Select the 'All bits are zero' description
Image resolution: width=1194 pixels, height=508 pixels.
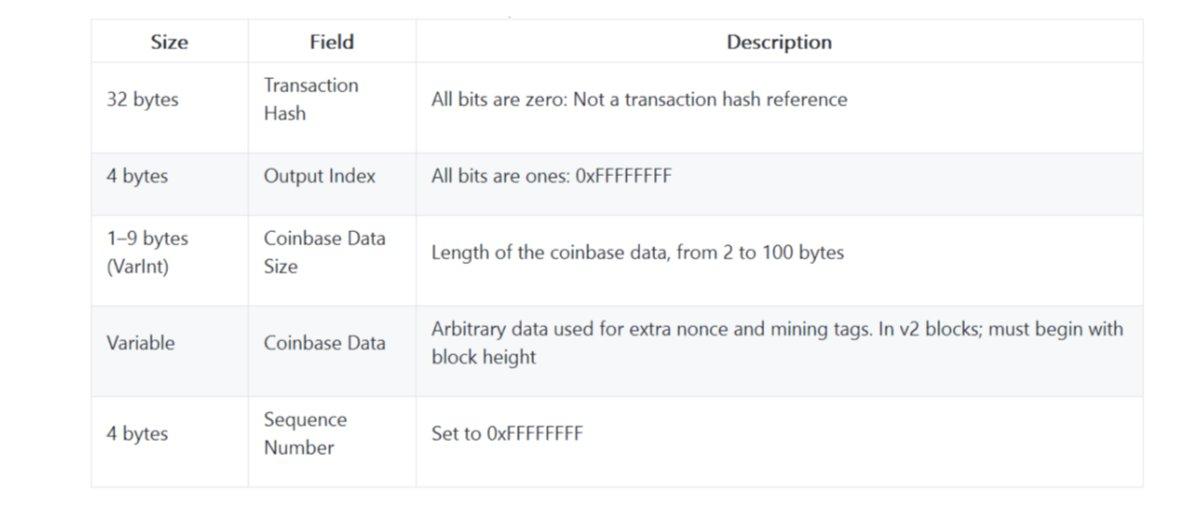[639, 99]
